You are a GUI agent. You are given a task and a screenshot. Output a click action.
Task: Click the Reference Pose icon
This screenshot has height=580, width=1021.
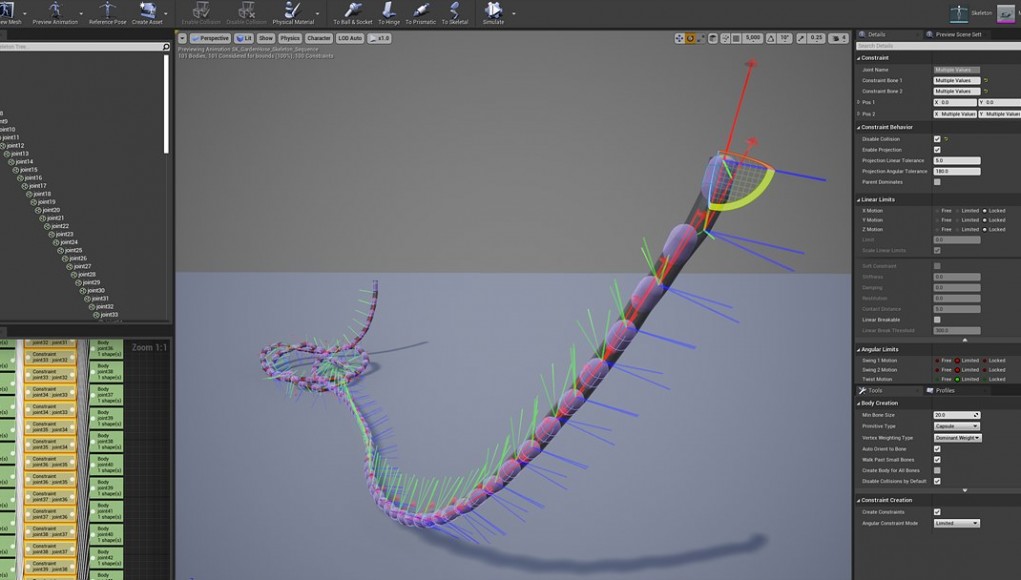point(107,12)
